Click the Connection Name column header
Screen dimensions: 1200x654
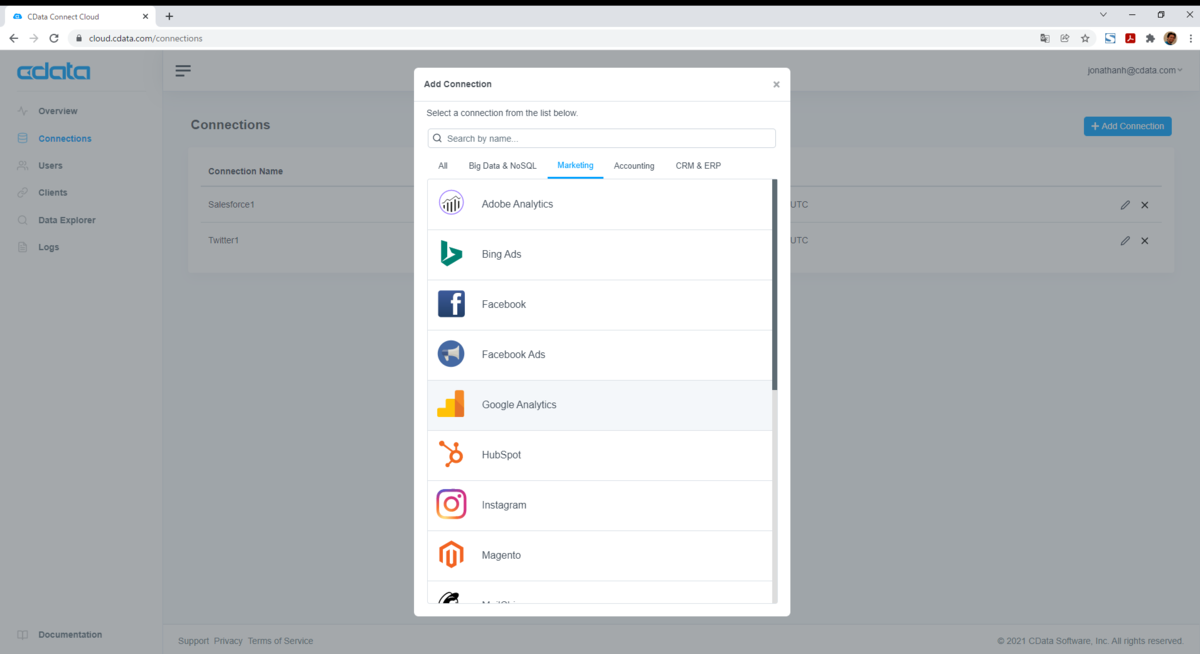[x=245, y=171]
